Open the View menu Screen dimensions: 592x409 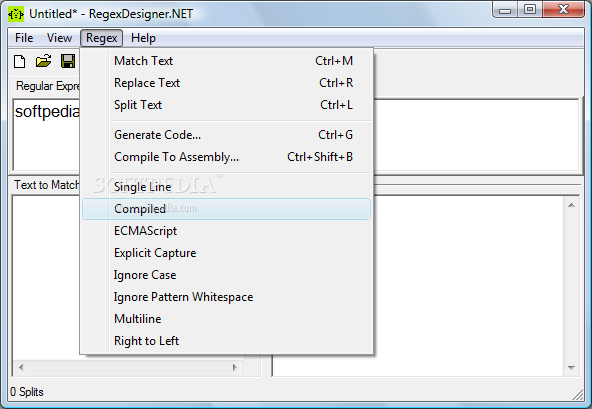(59, 38)
